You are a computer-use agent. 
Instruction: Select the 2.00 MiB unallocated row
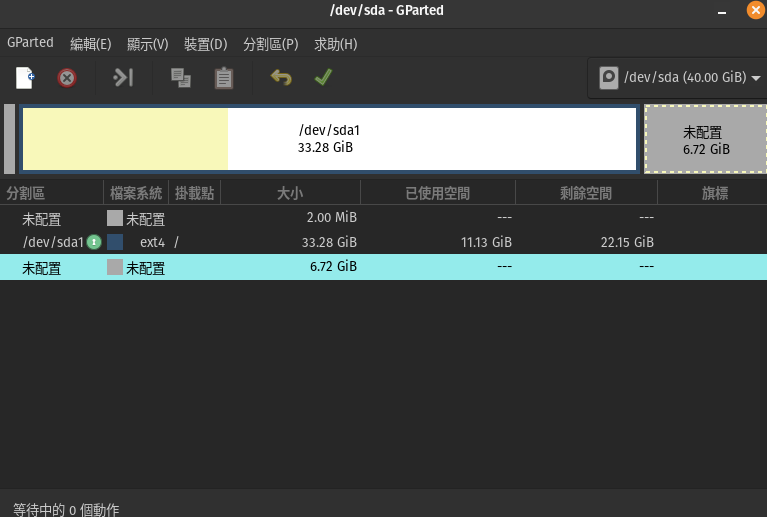pyautogui.click(x=384, y=218)
